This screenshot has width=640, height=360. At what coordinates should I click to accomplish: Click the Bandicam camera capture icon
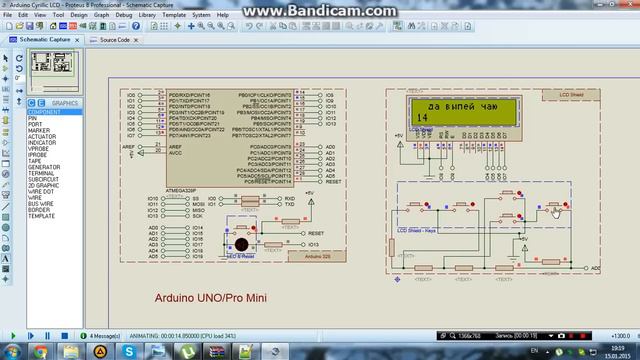click(x=562, y=336)
